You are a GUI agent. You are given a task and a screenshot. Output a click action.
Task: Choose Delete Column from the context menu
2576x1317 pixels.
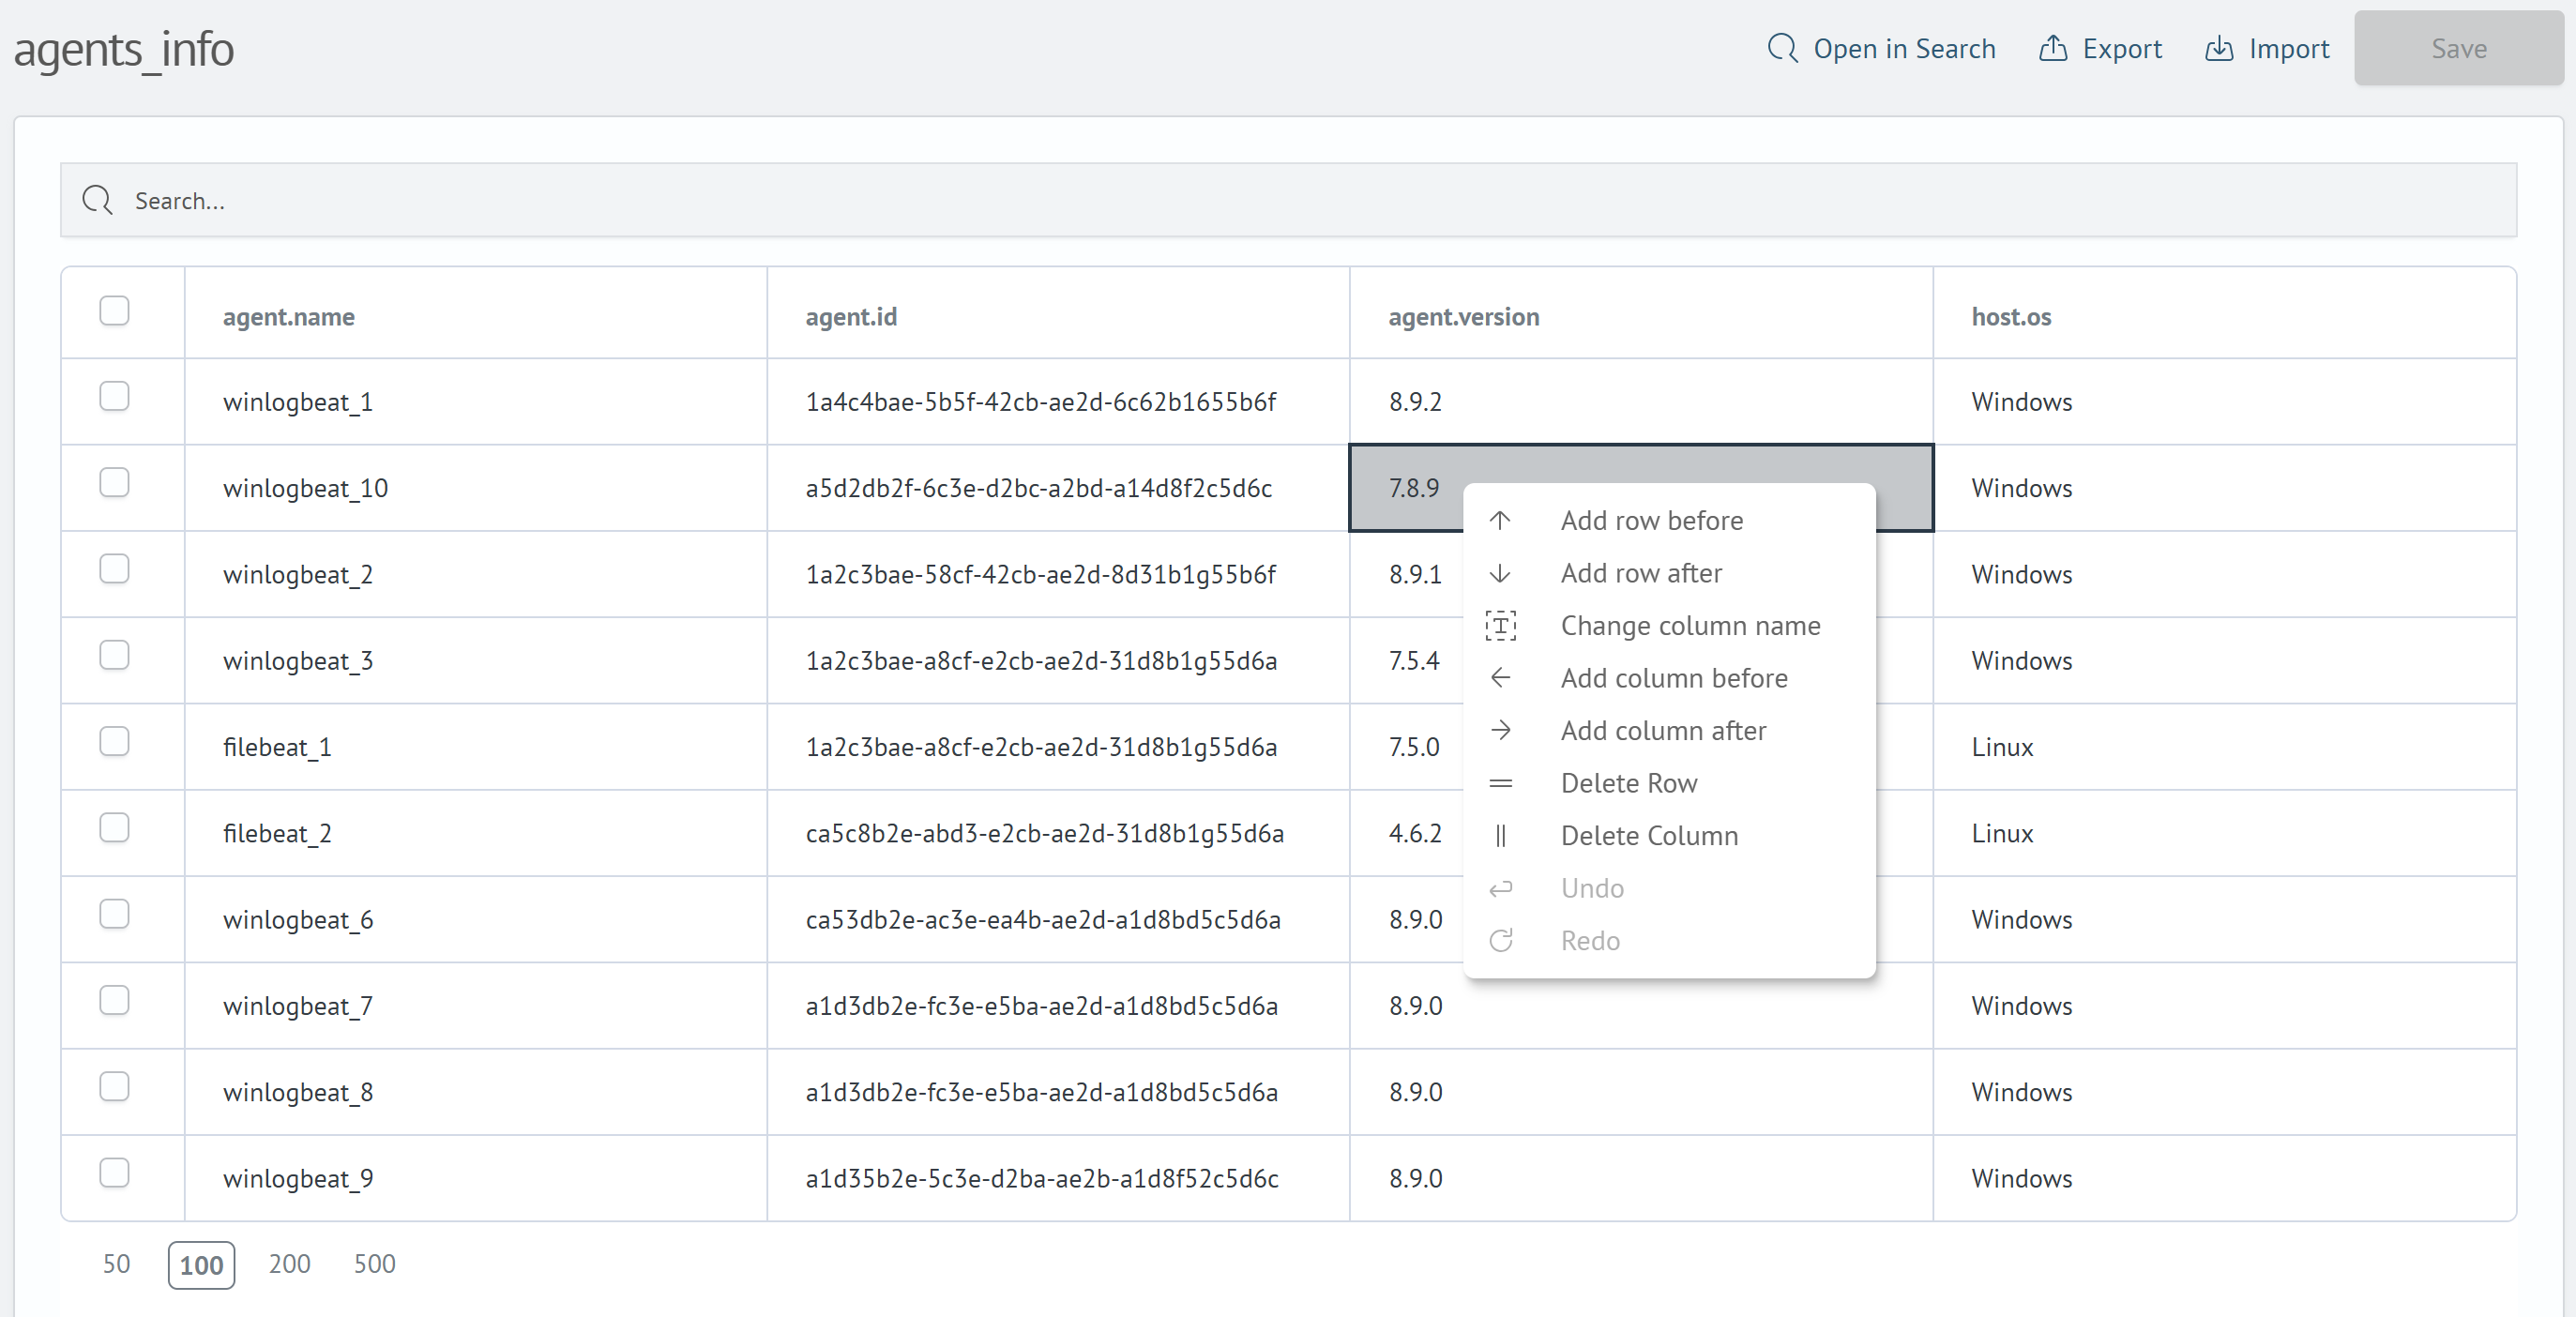(x=1649, y=836)
